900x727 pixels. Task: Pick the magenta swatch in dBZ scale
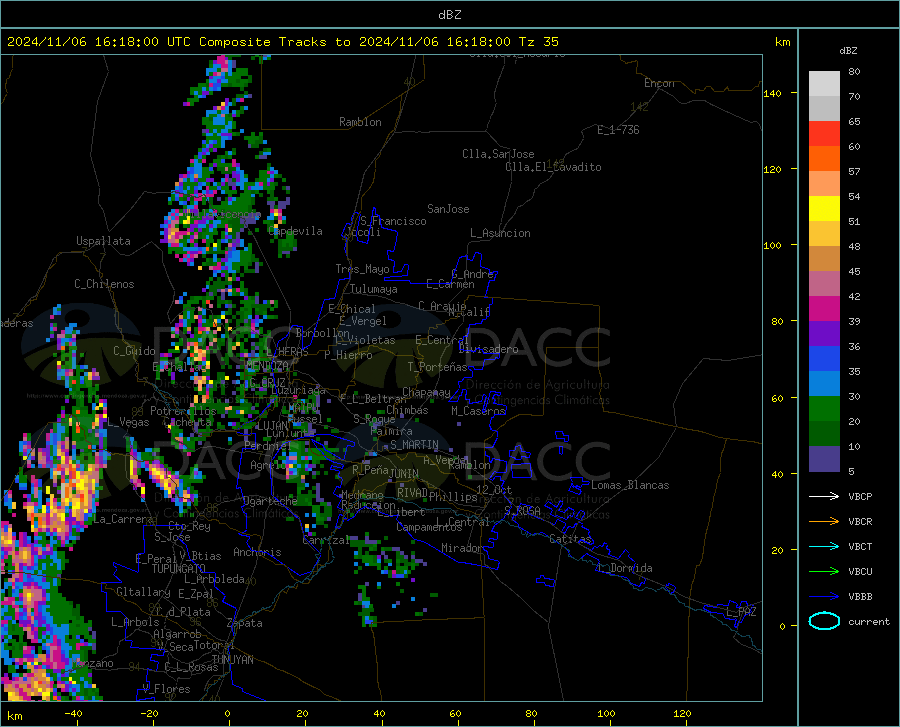click(x=824, y=309)
